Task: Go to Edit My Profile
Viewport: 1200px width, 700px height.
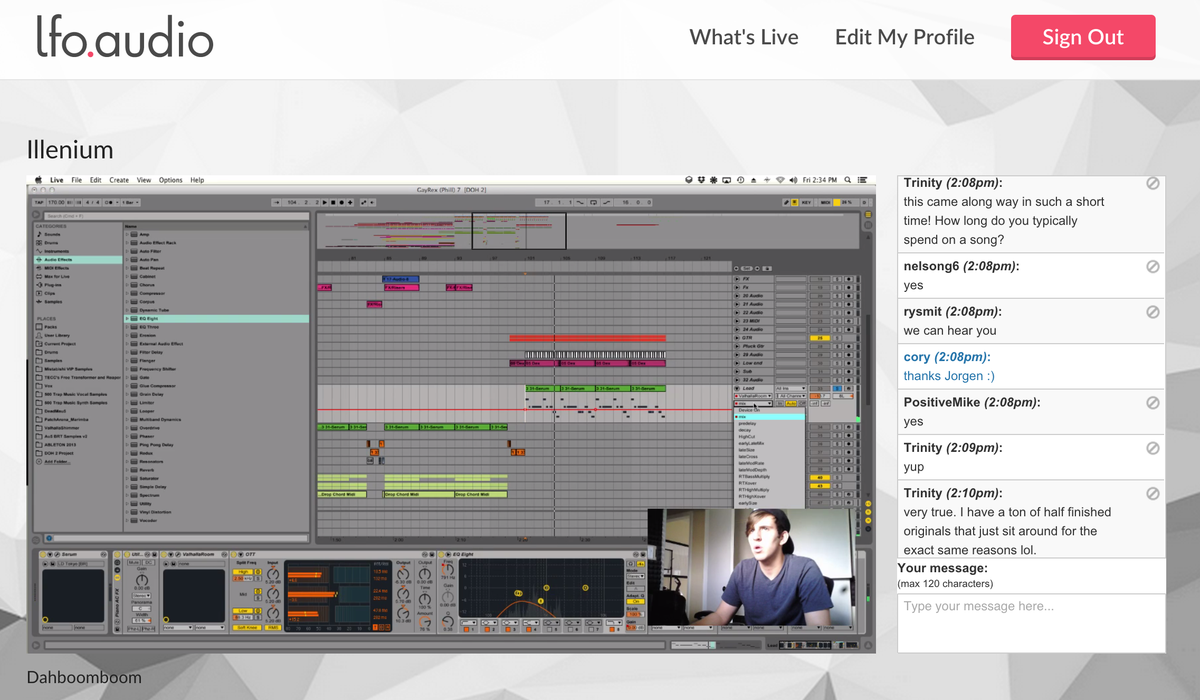Action: tap(905, 38)
